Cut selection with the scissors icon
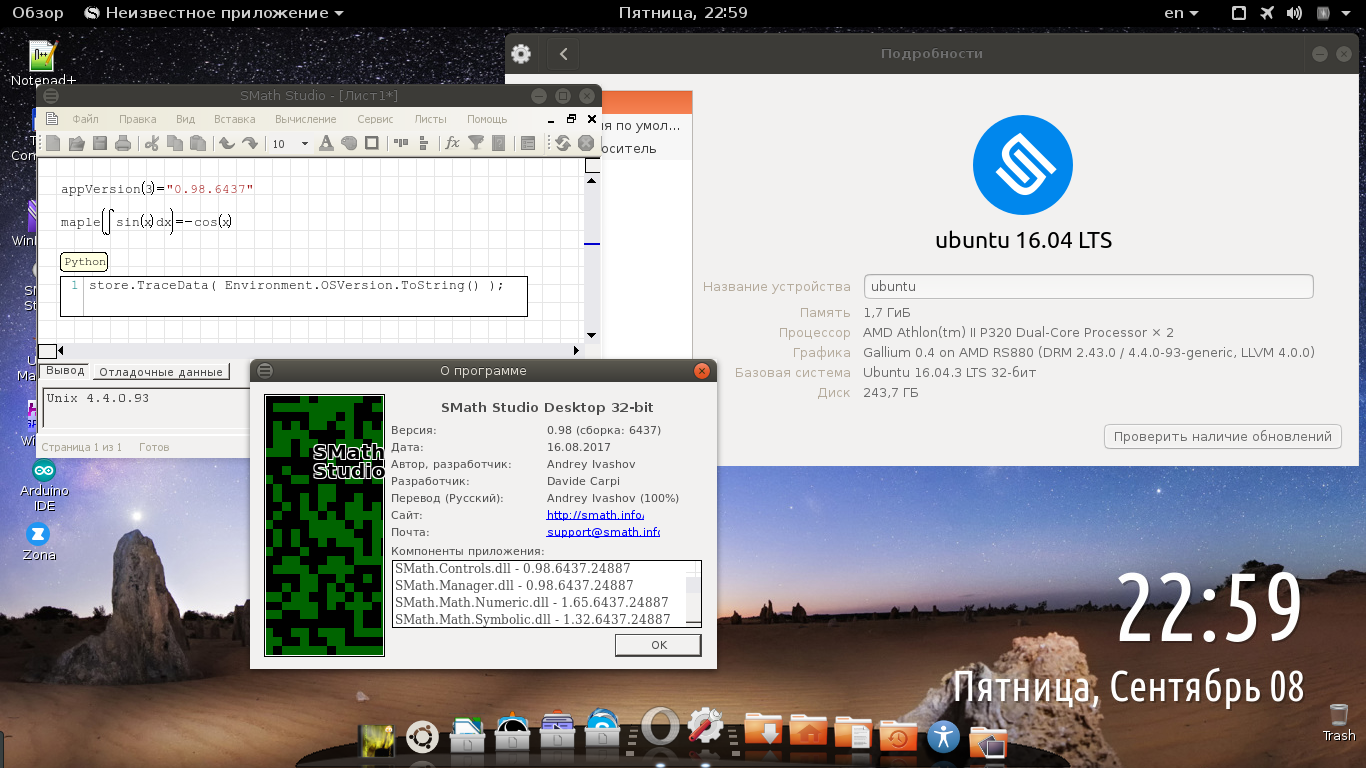 [152, 144]
